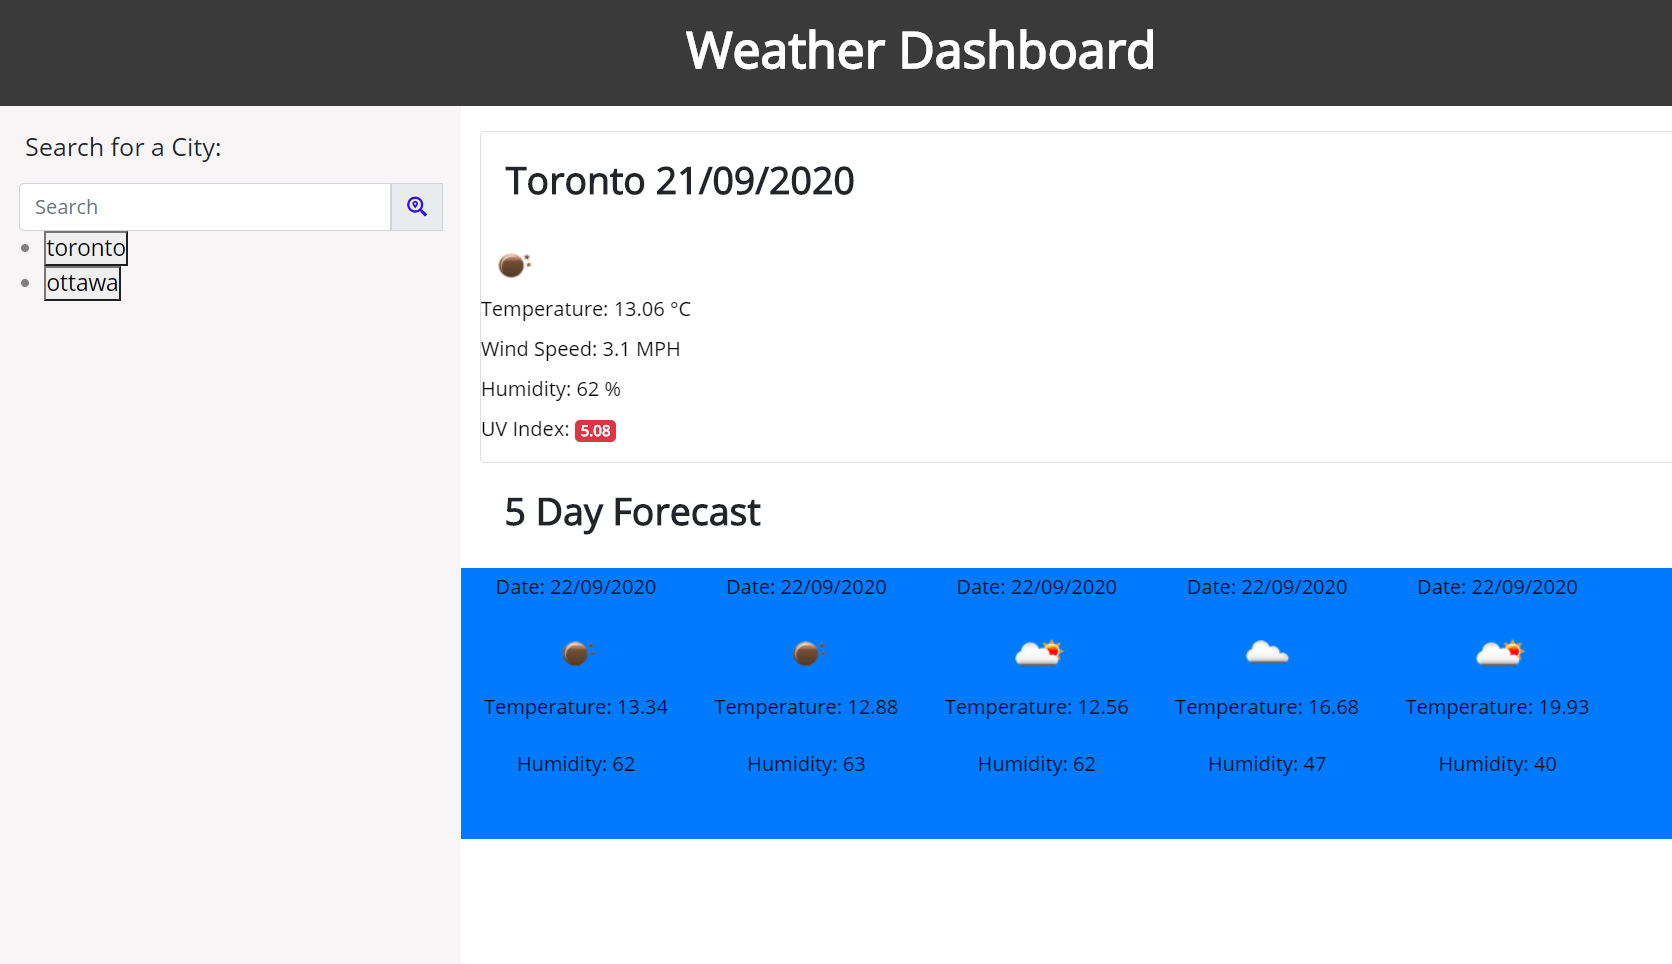Select toronto from the search history

[x=85, y=247]
